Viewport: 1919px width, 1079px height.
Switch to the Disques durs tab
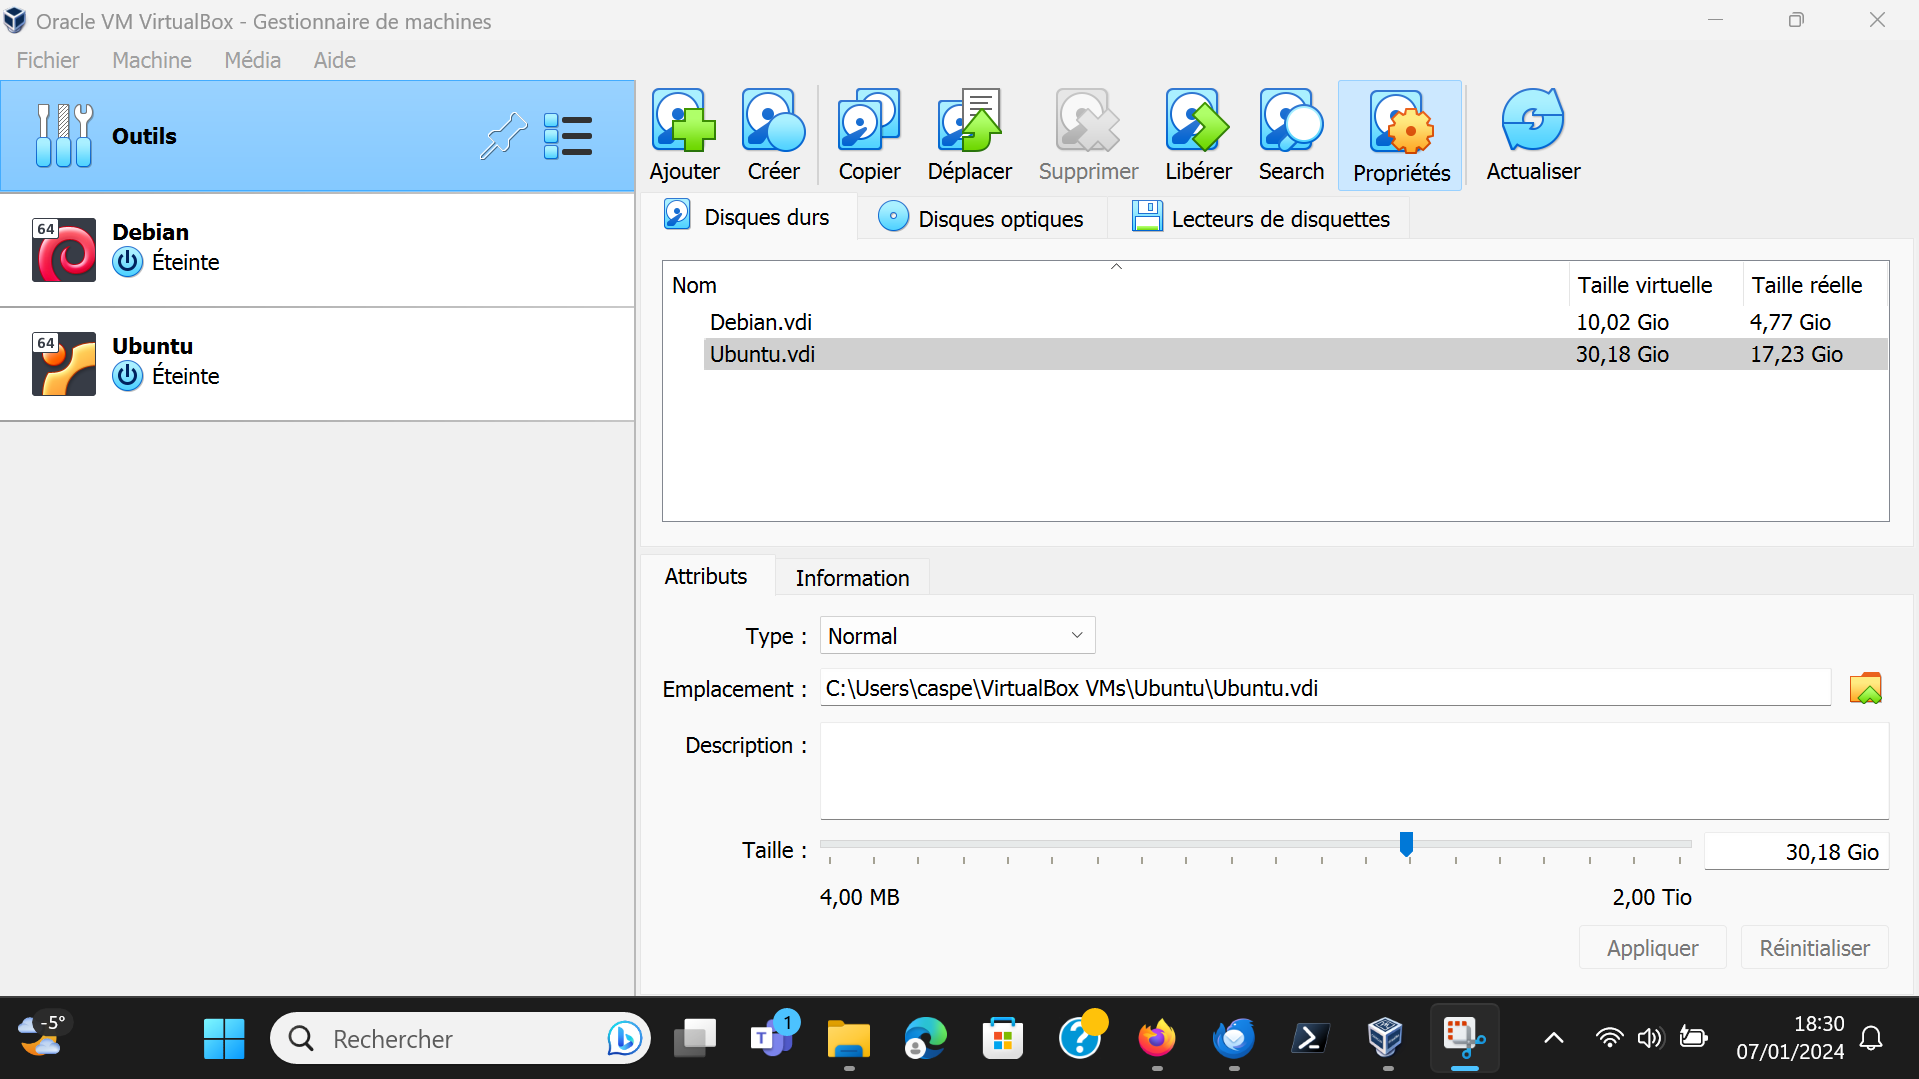click(748, 217)
